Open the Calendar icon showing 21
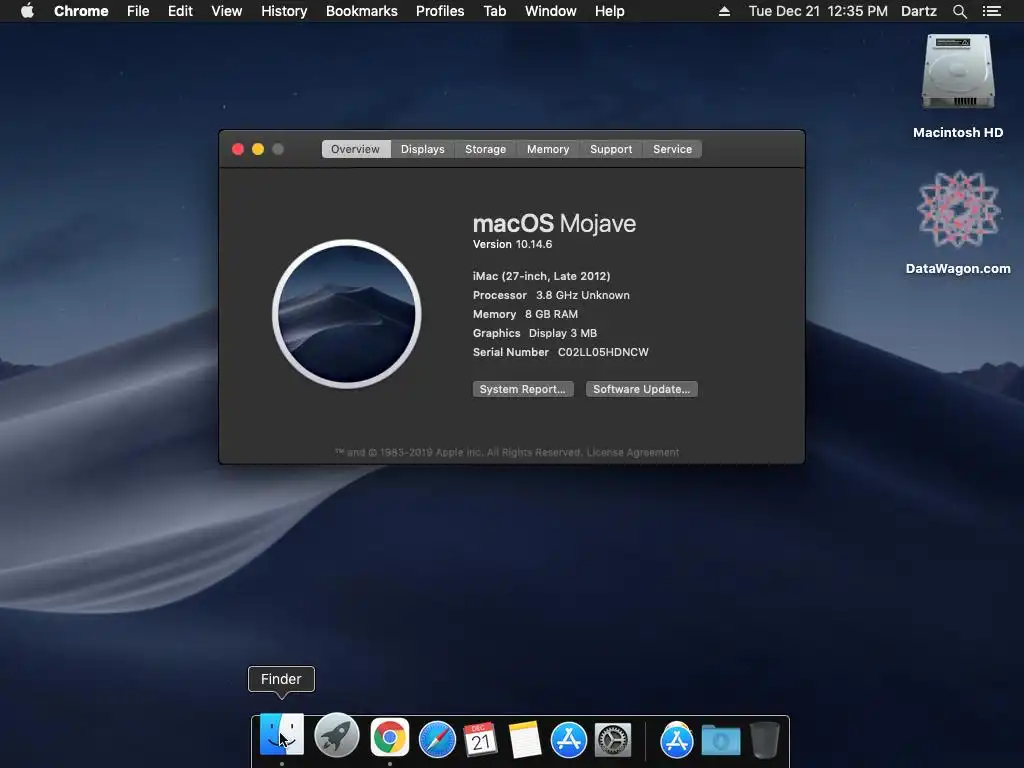 coord(481,739)
